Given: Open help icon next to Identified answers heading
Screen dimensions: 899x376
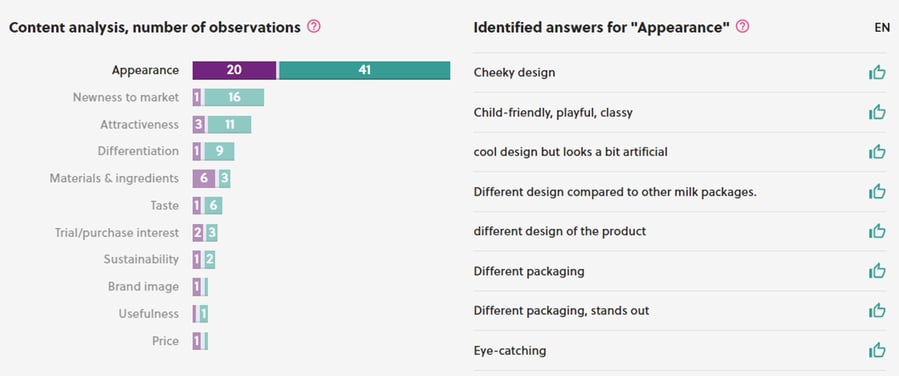Looking at the screenshot, I should click(742, 26).
